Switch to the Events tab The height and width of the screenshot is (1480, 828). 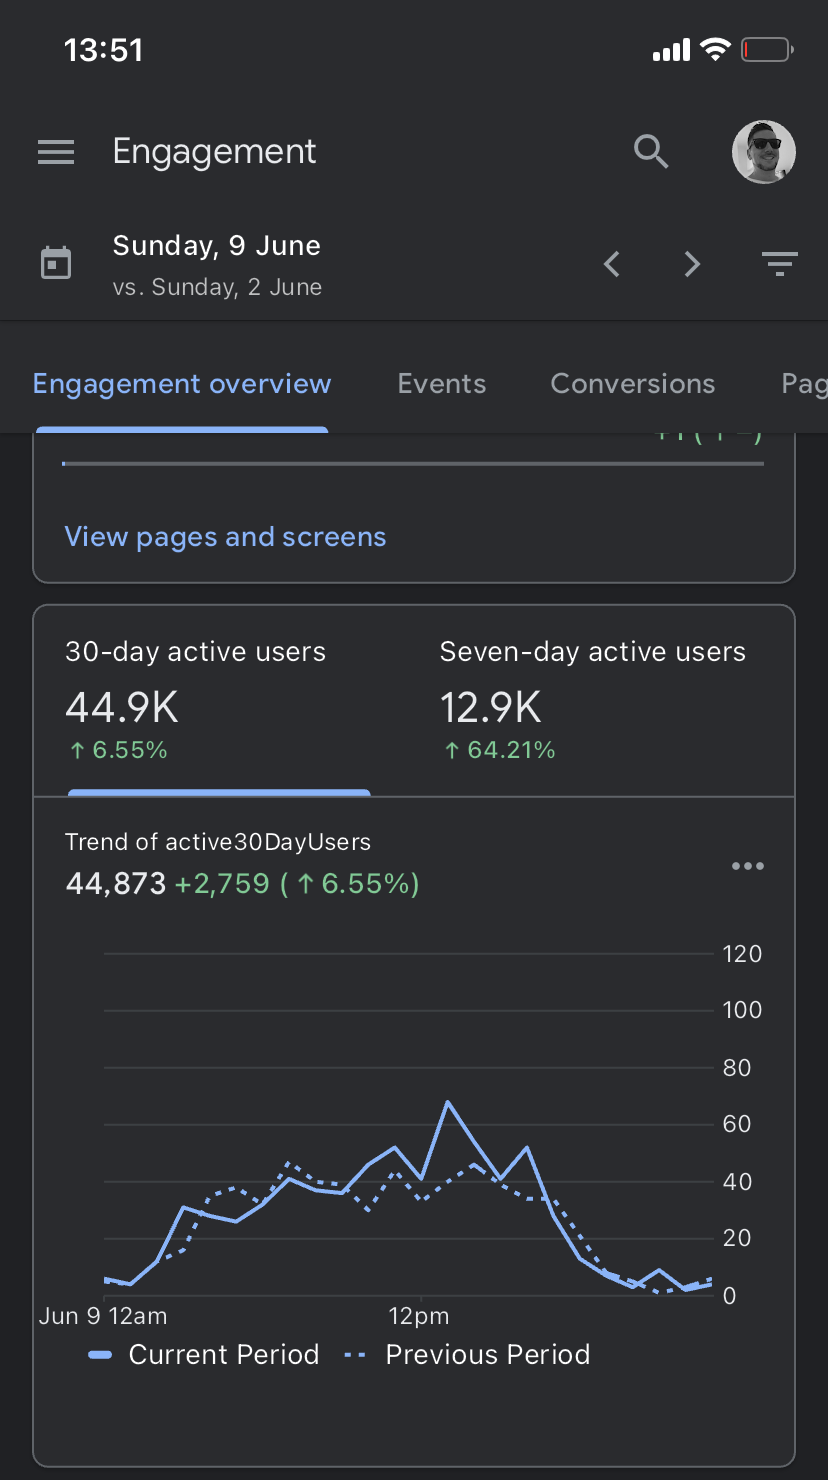click(441, 384)
